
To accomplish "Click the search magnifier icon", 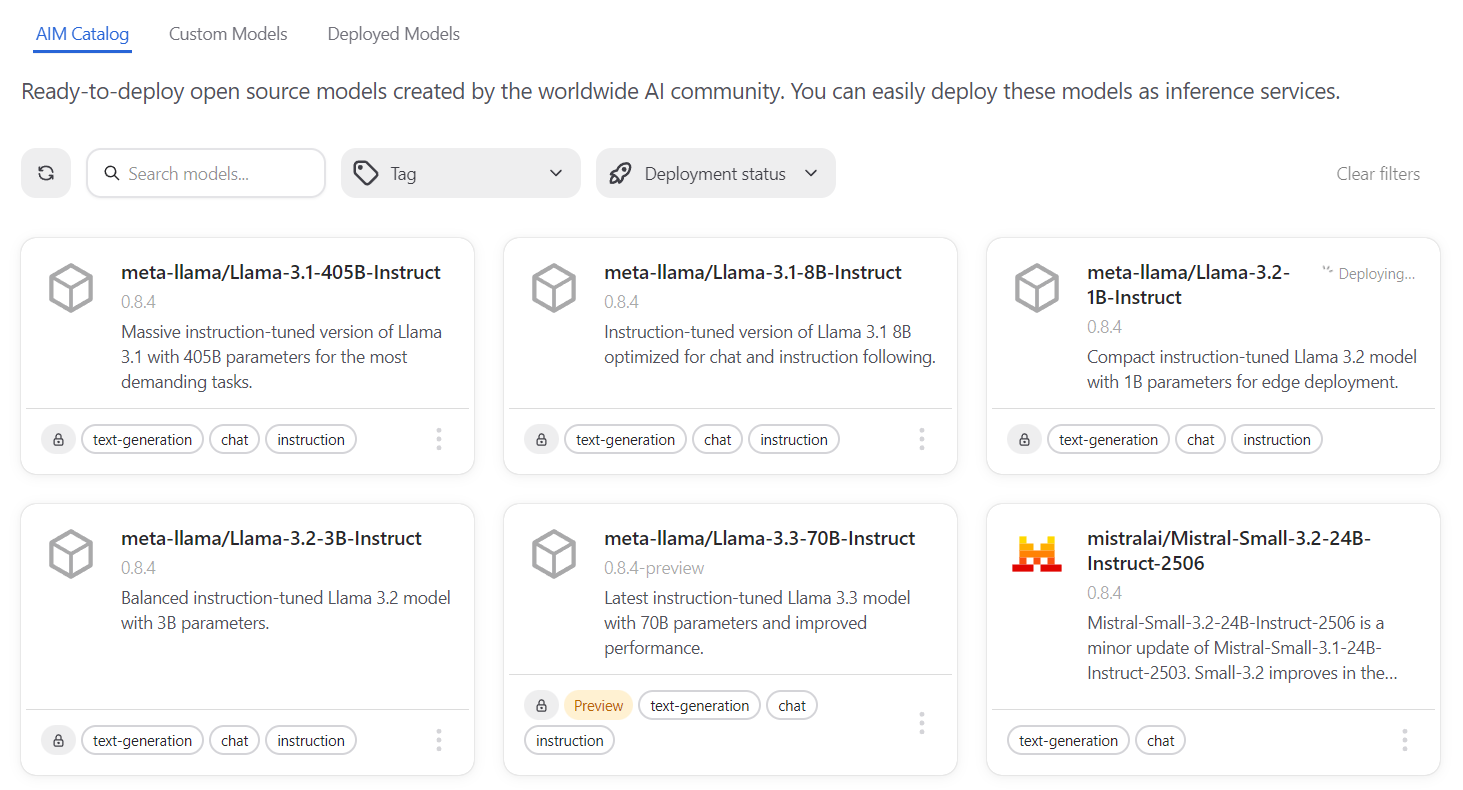I will pyautogui.click(x=111, y=172).
